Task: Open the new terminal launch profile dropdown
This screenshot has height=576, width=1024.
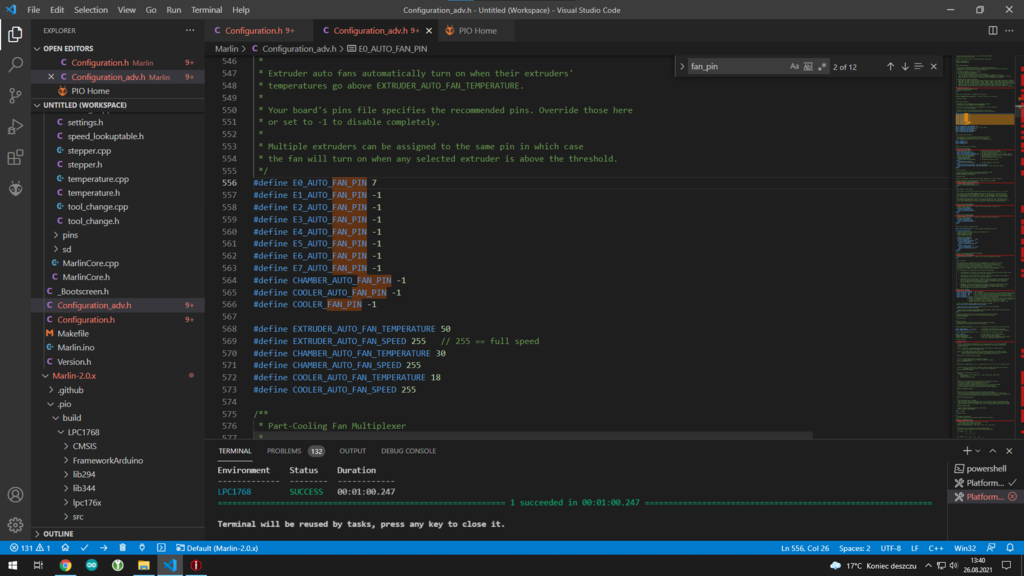Action: (980, 451)
